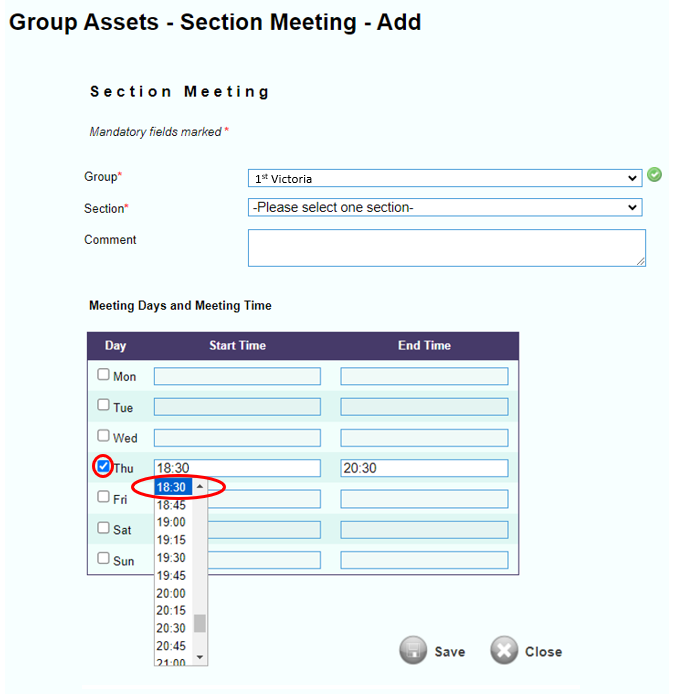Enable the Sat checkbox
The width and height of the screenshot is (684, 694).
coord(103,528)
